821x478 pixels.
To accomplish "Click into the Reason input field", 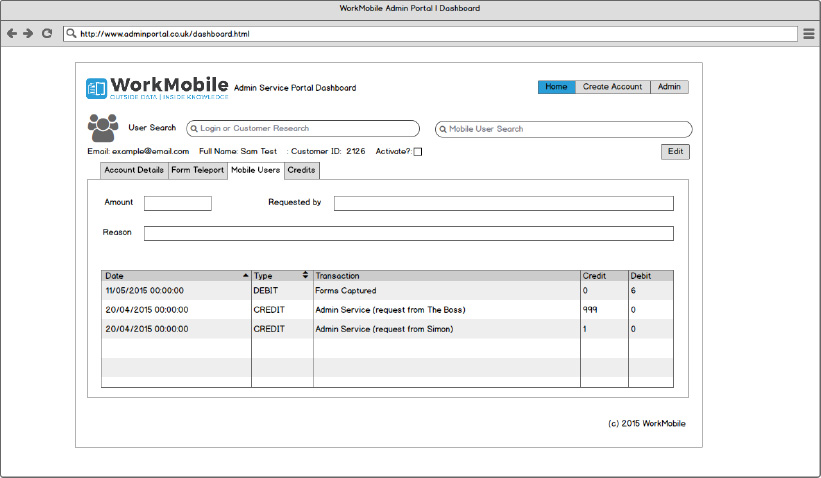I will pyautogui.click(x=409, y=234).
